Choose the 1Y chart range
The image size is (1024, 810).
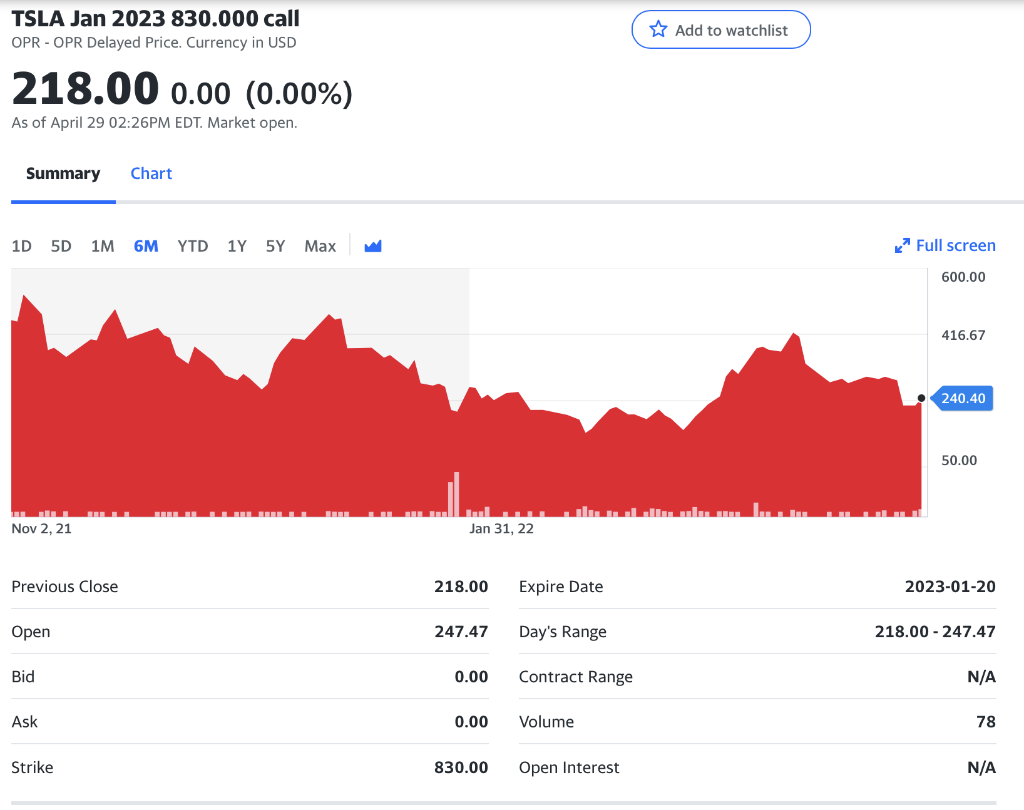coord(236,246)
